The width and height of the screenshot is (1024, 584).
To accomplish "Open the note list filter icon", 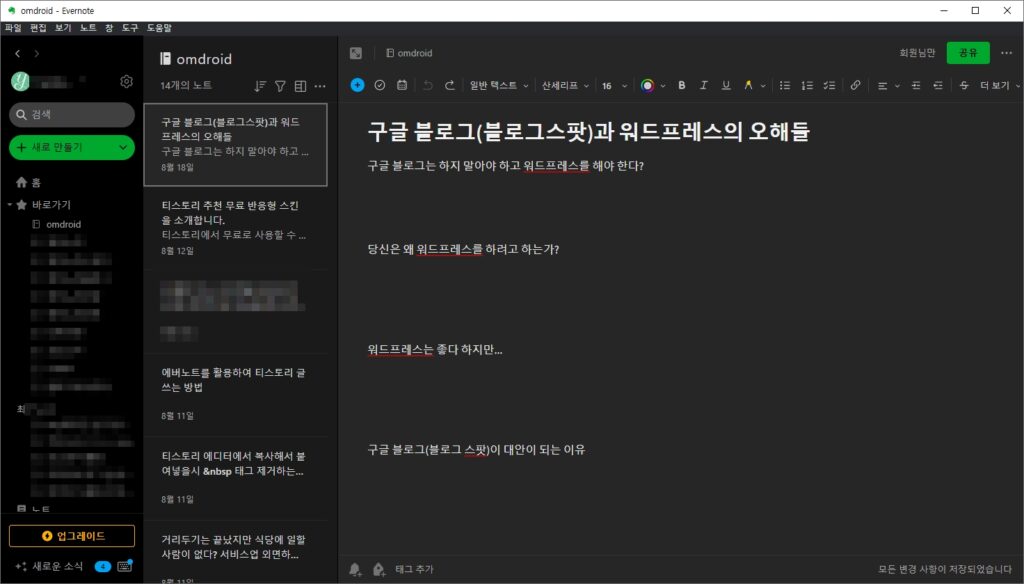I will click(x=280, y=86).
